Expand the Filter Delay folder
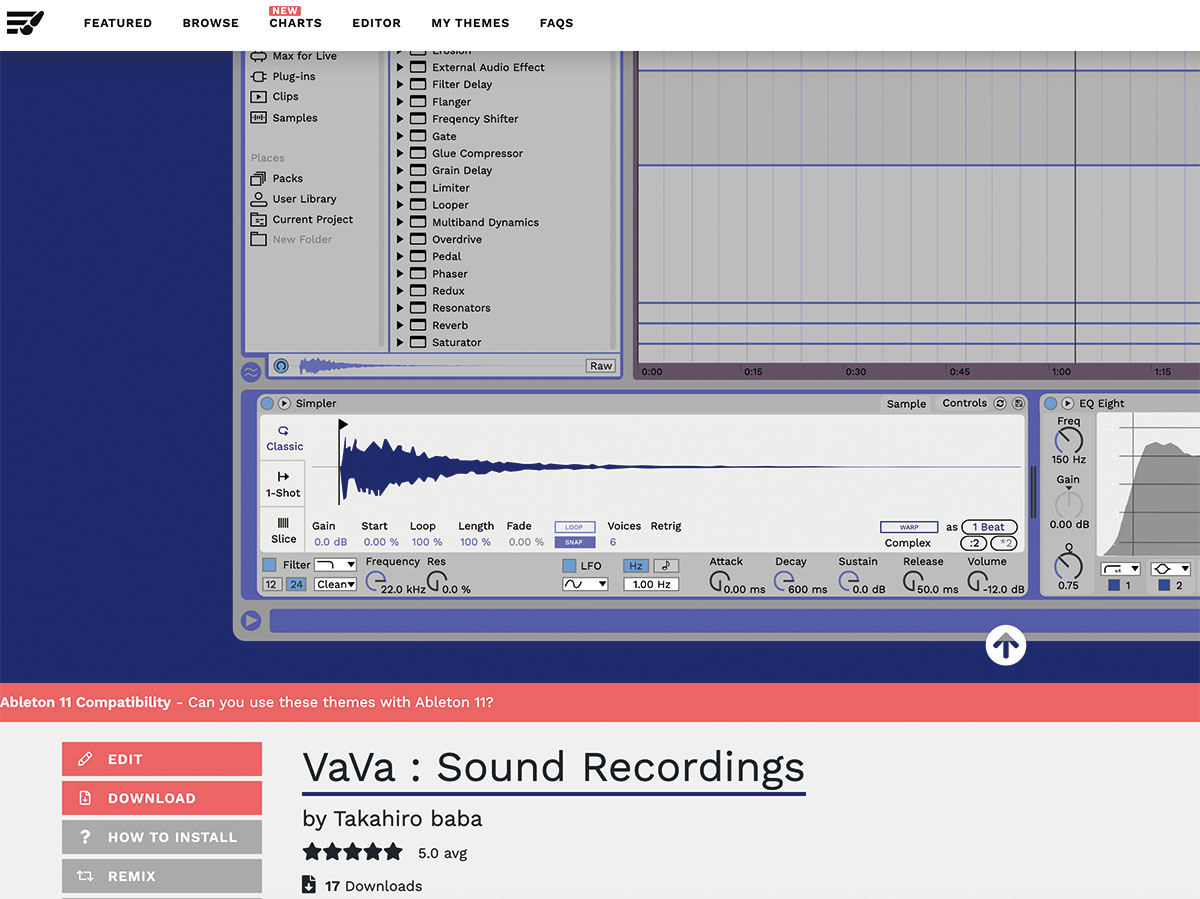The height and width of the screenshot is (899, 1200). click(400, 84)
